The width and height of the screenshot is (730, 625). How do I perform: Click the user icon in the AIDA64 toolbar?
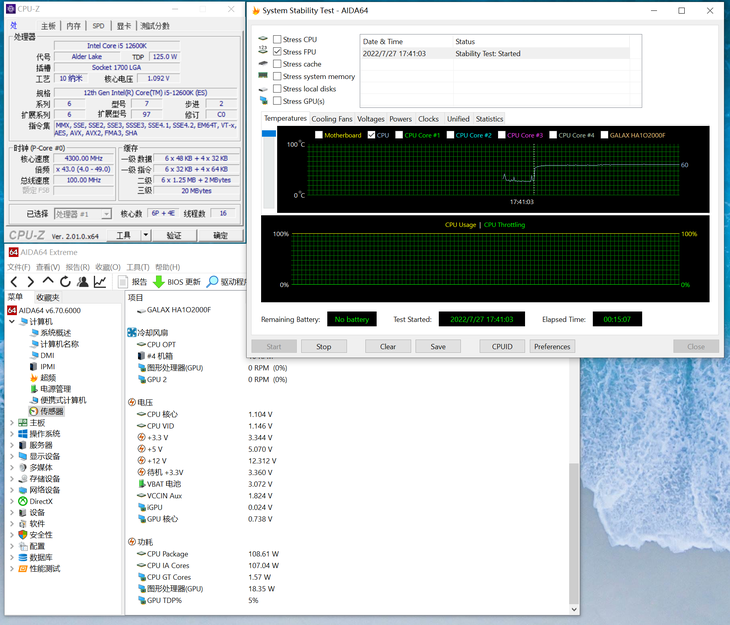[x=83, y=282]
